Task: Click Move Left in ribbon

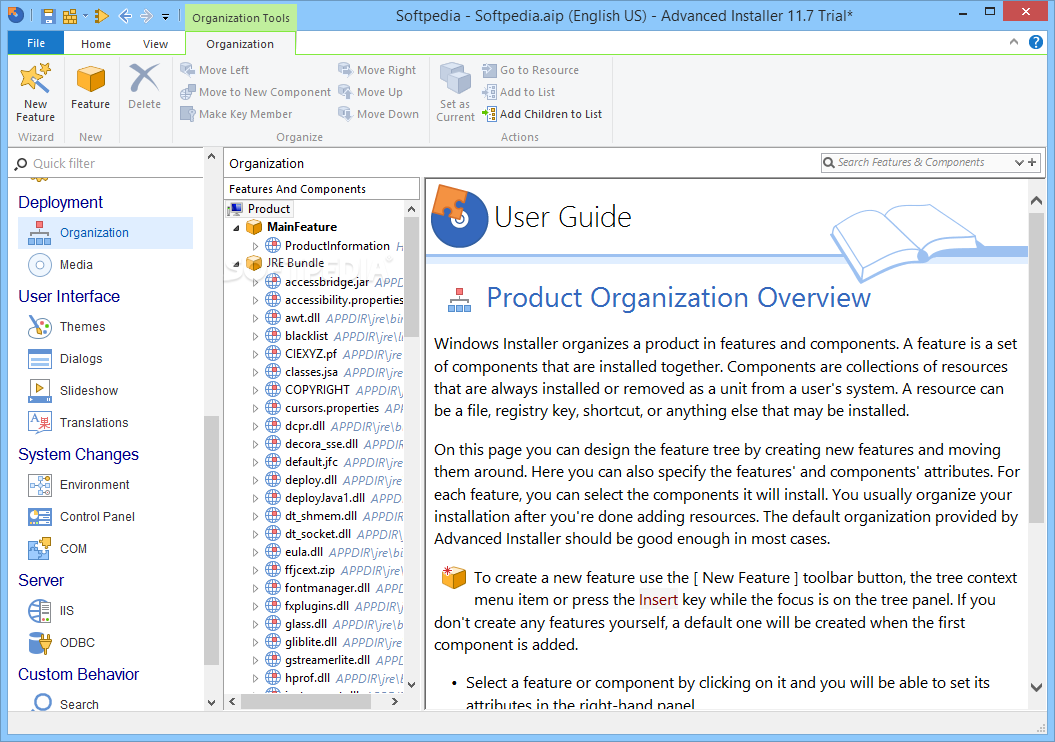Action: [x=215, y=70]
